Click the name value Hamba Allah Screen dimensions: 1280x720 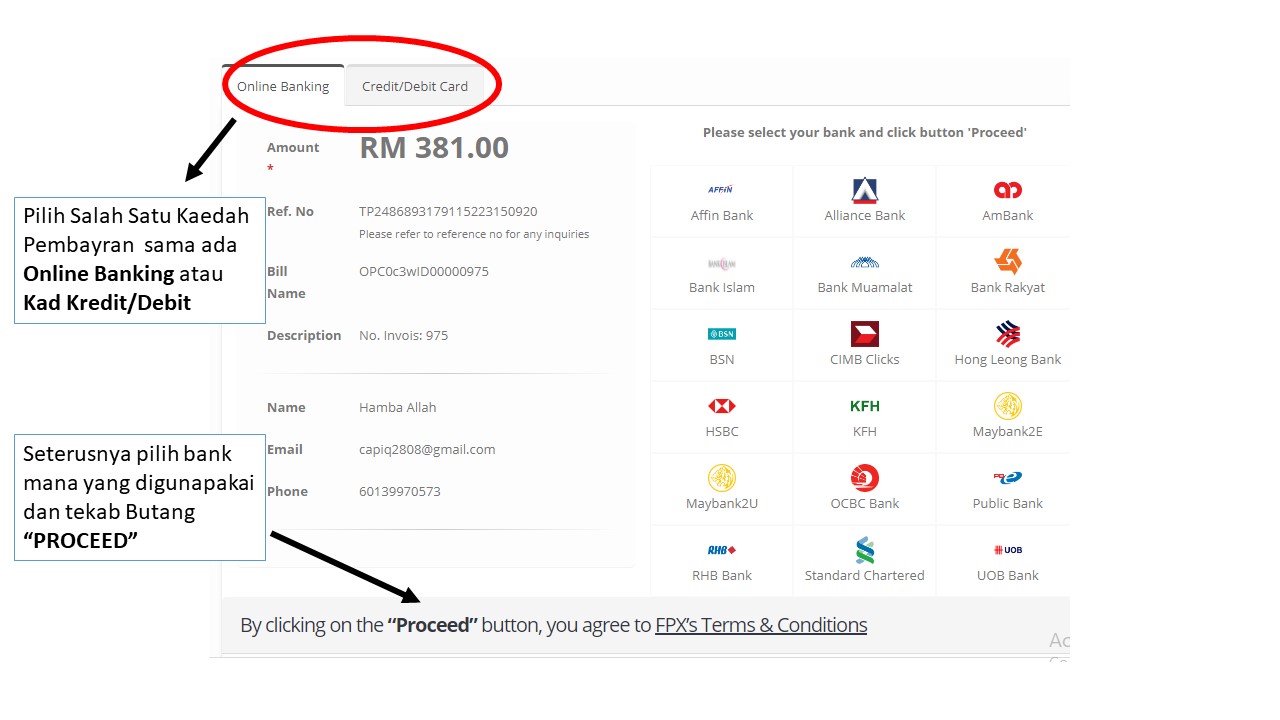click(398, 407)
